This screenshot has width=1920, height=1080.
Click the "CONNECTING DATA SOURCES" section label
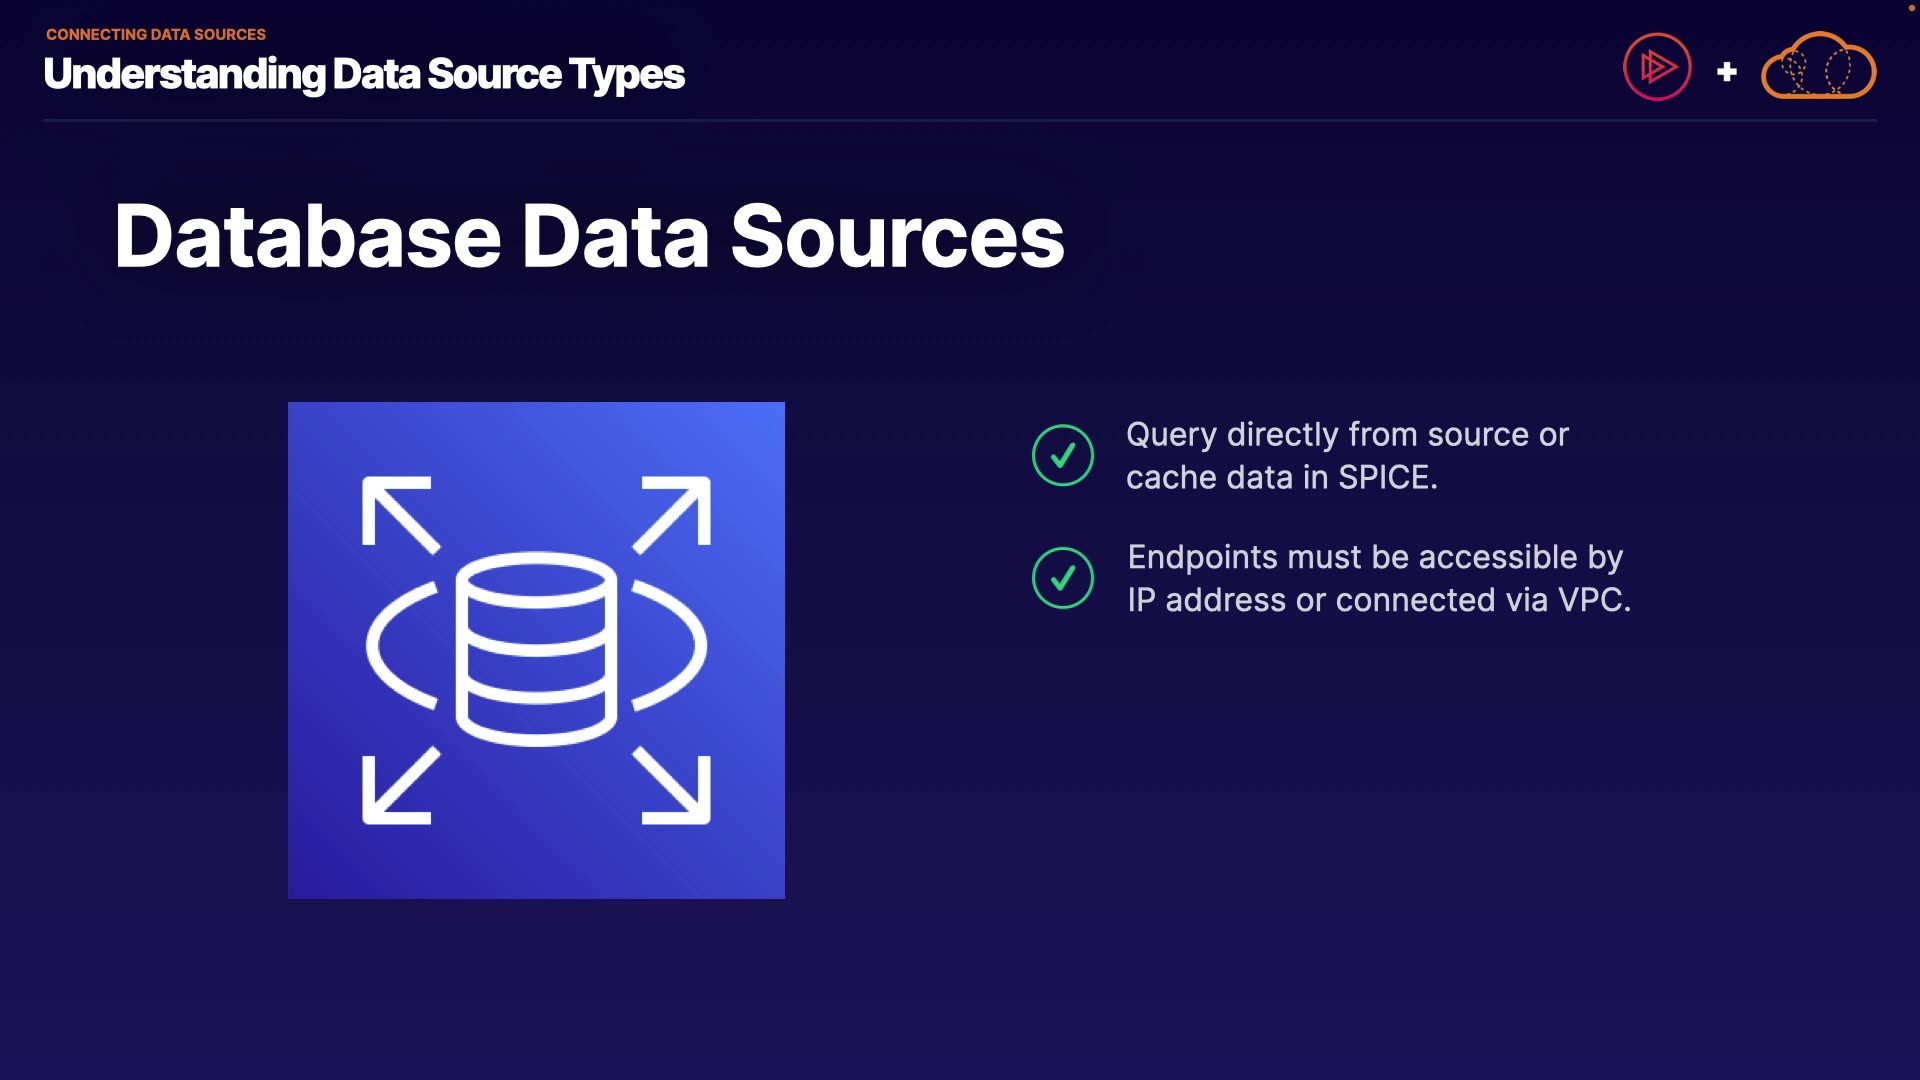coord(156,34)
